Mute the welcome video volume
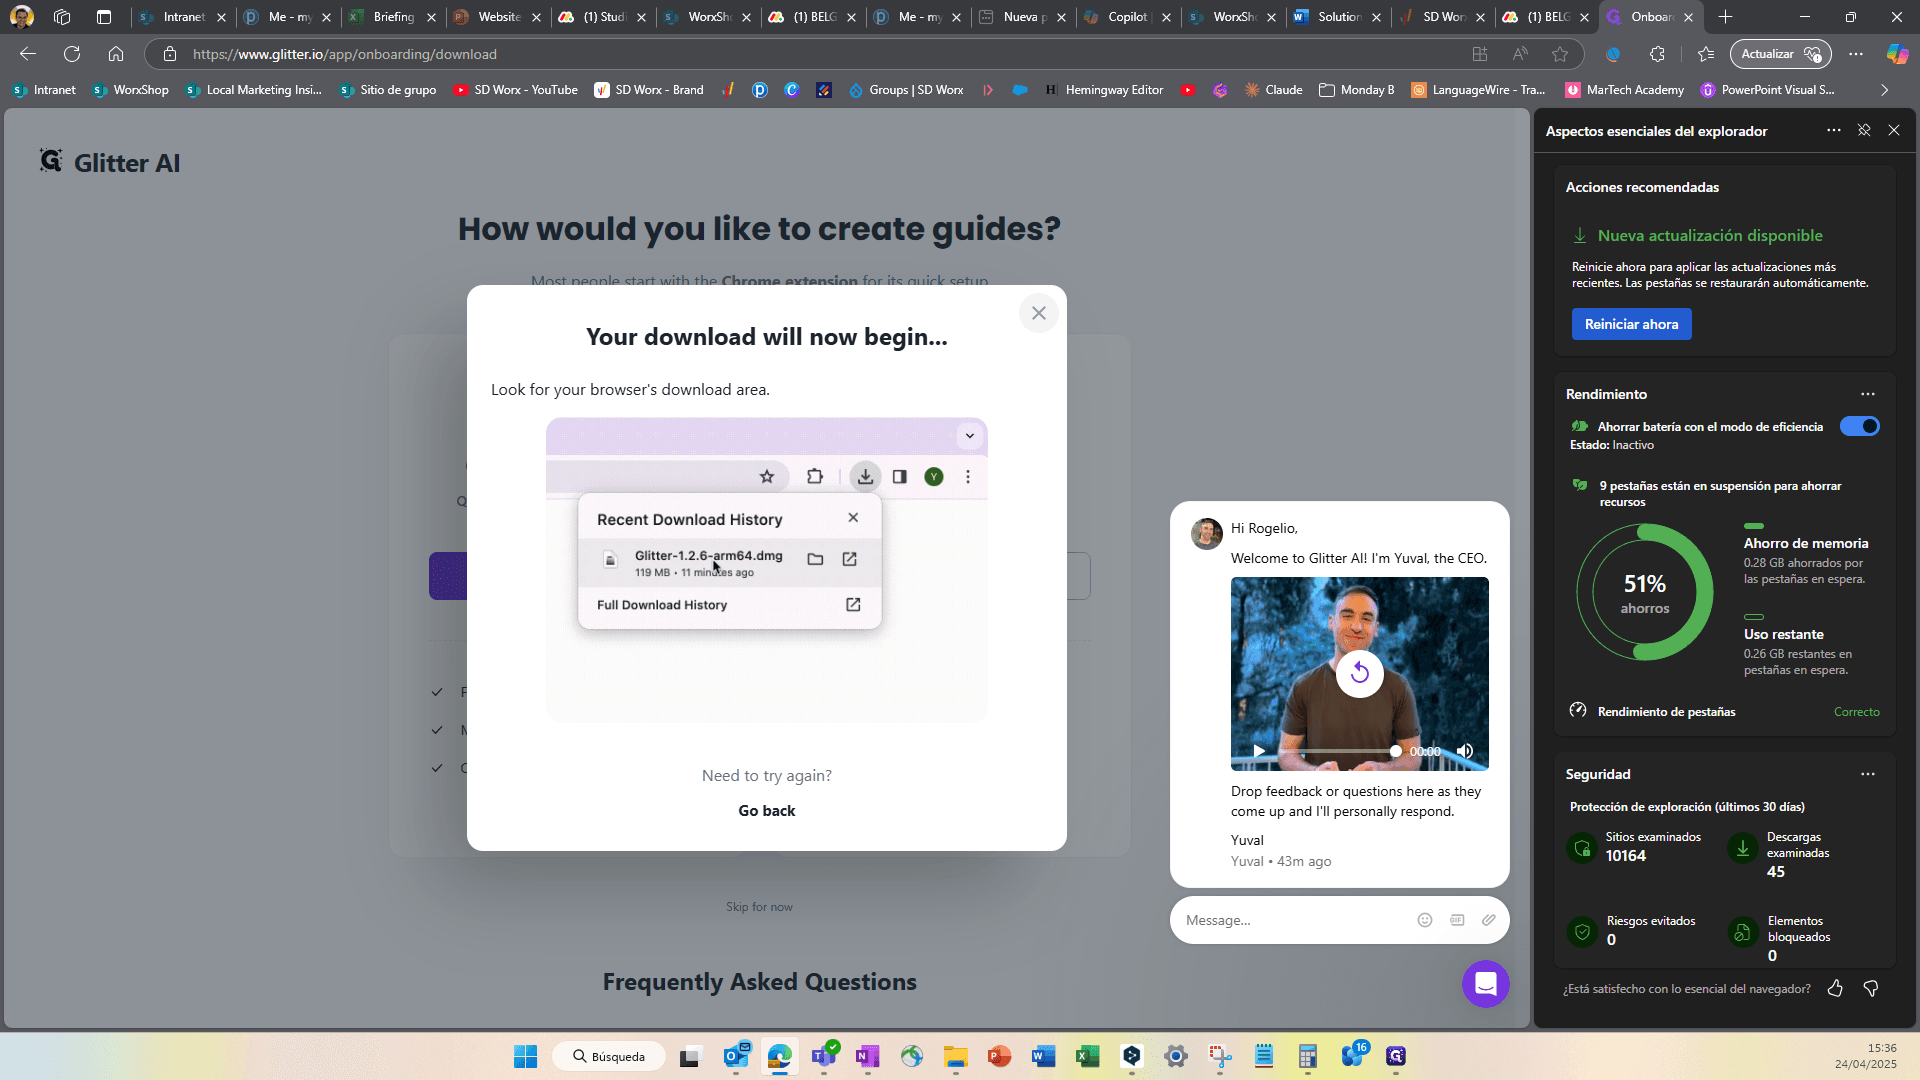 click(1465, 751)
